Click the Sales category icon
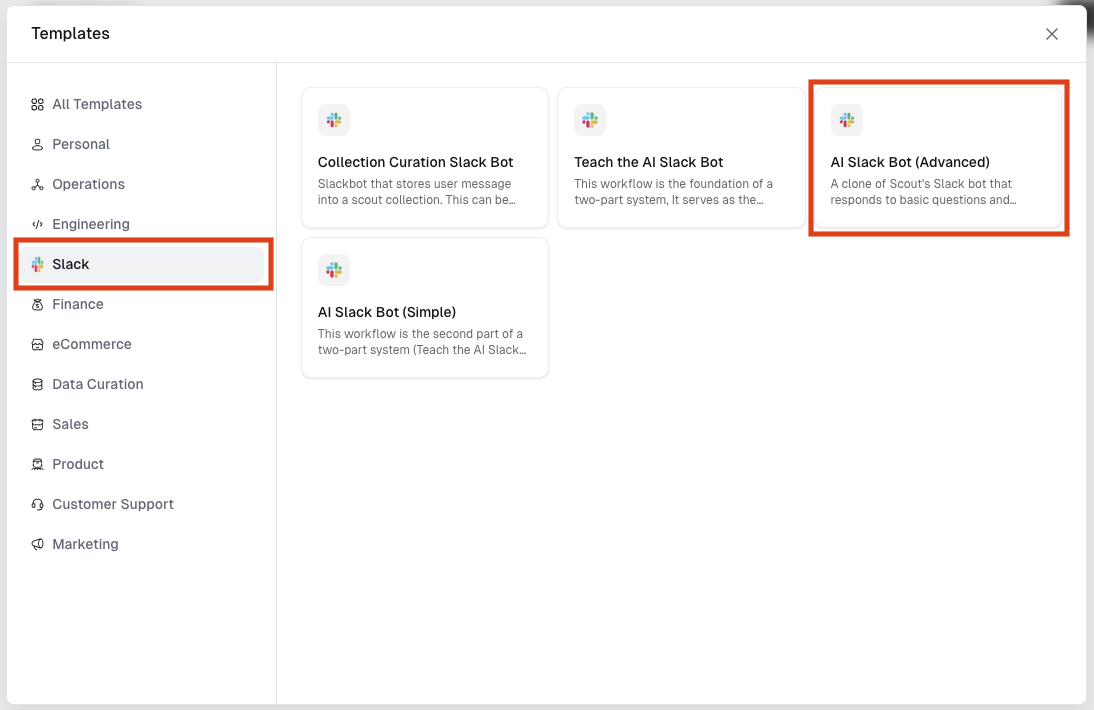Screen dimensions: 1094x710 coord(38,424)
